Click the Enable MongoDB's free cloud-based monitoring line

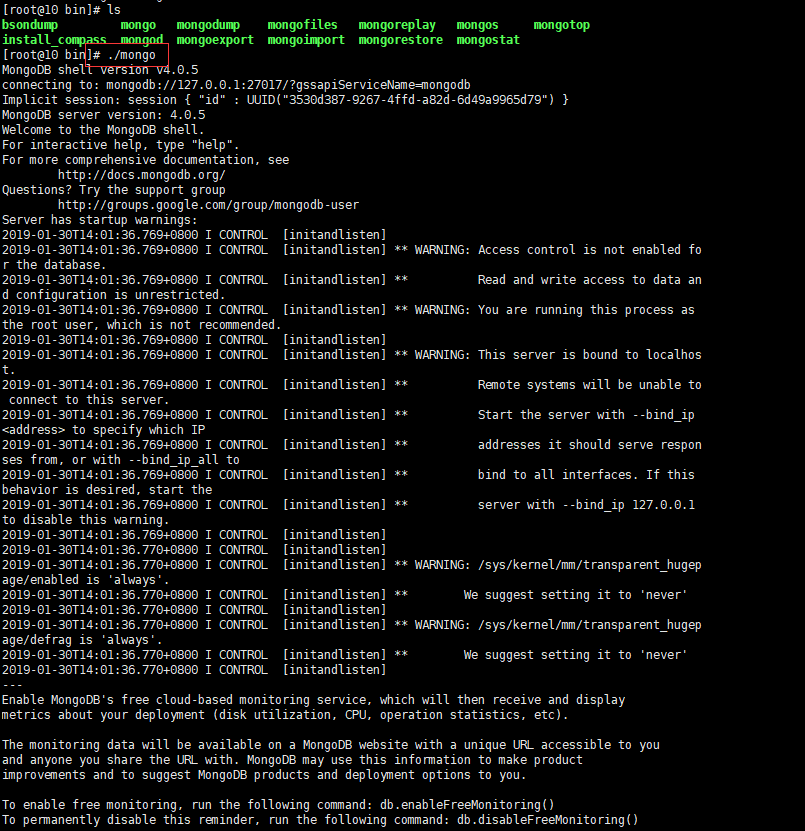click(x=313, y=700)
